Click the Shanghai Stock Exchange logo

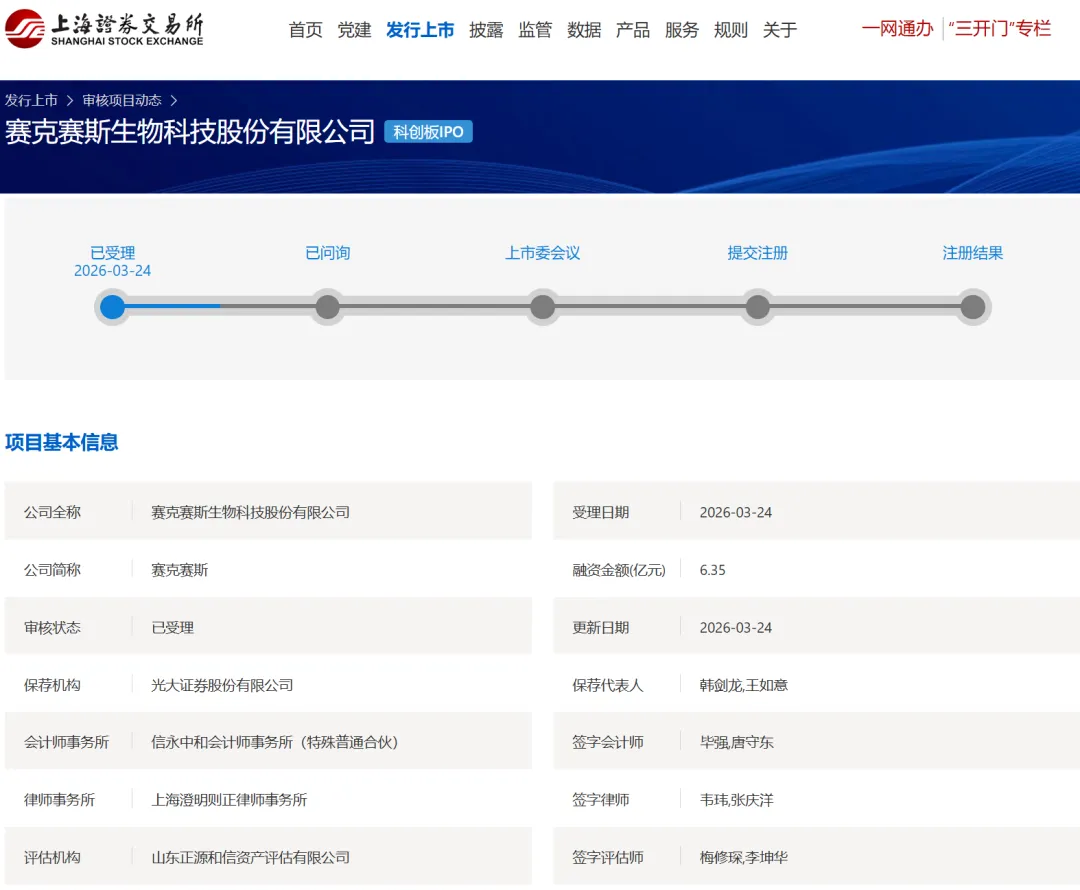click(104, 29)
